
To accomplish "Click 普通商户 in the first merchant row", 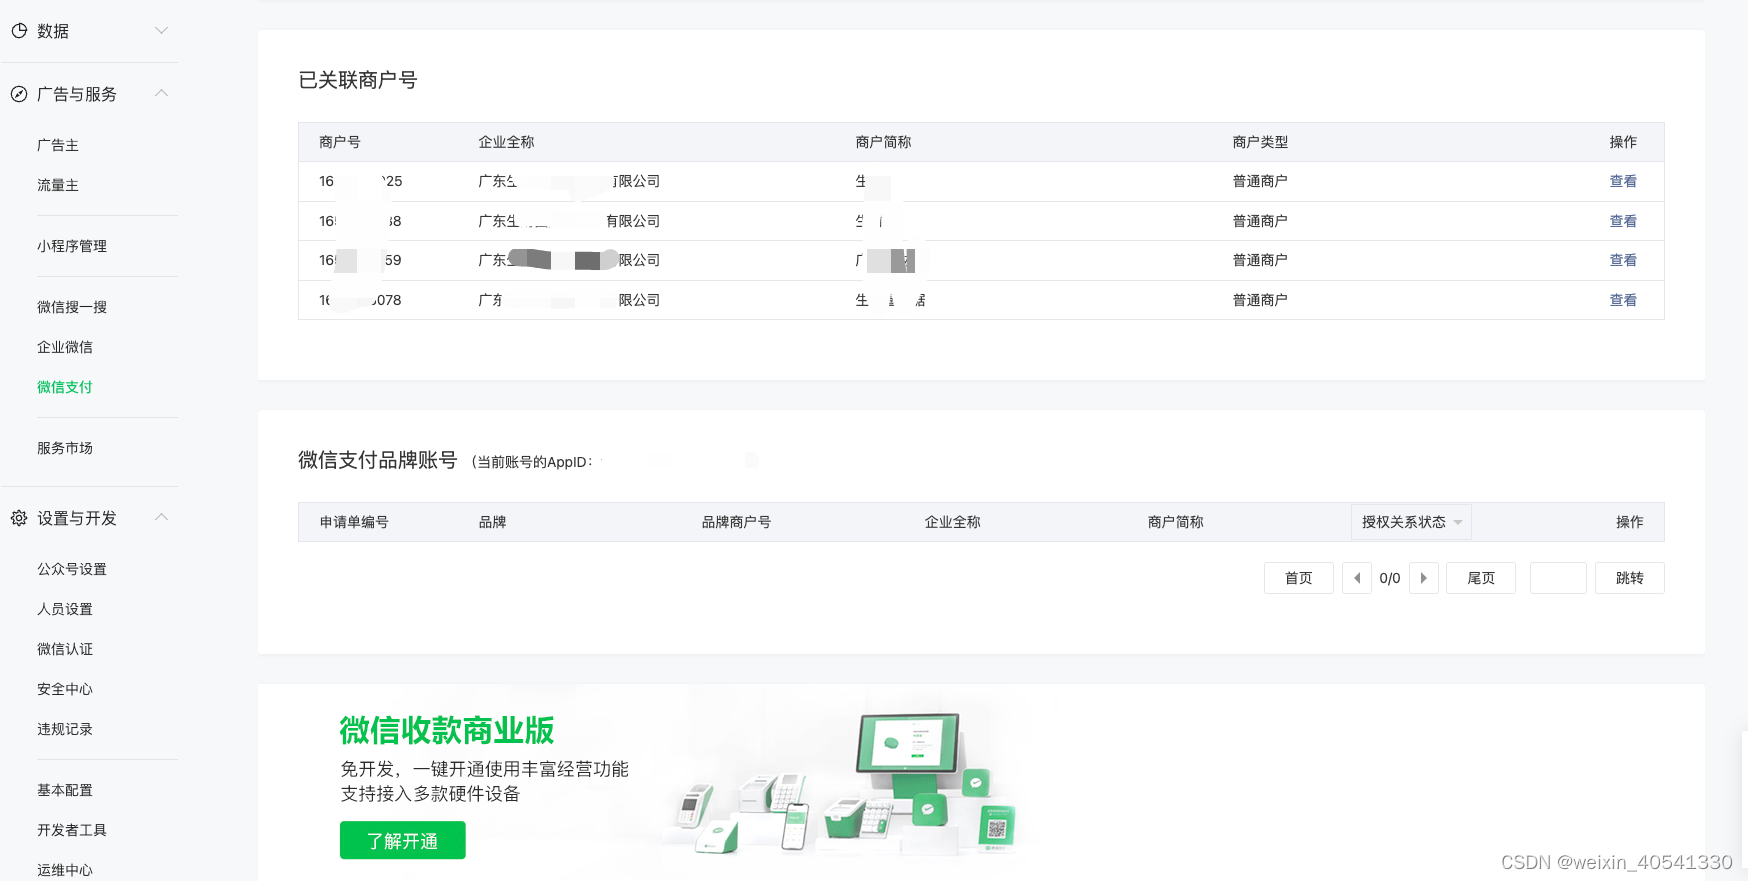I will 1260,181.
